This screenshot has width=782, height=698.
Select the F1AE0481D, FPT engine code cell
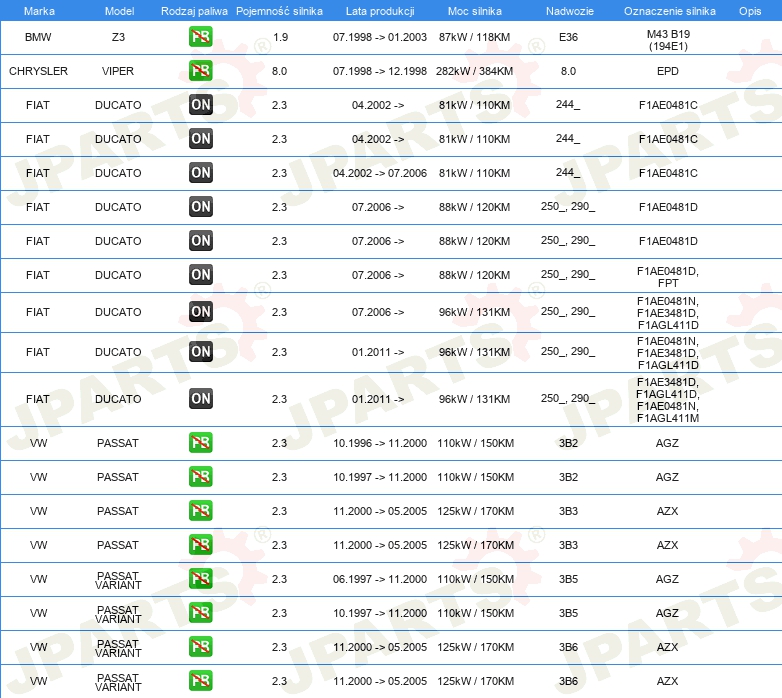[x=668, y=277]
